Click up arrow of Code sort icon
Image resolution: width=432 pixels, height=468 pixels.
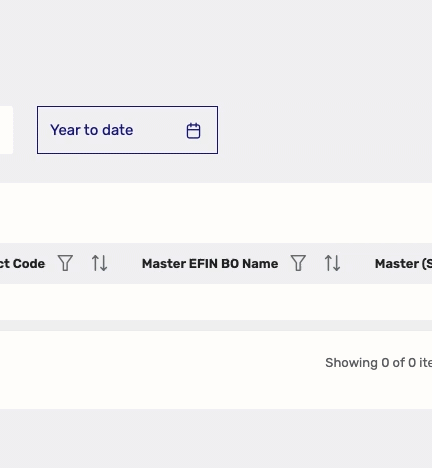tap(96, 263)
